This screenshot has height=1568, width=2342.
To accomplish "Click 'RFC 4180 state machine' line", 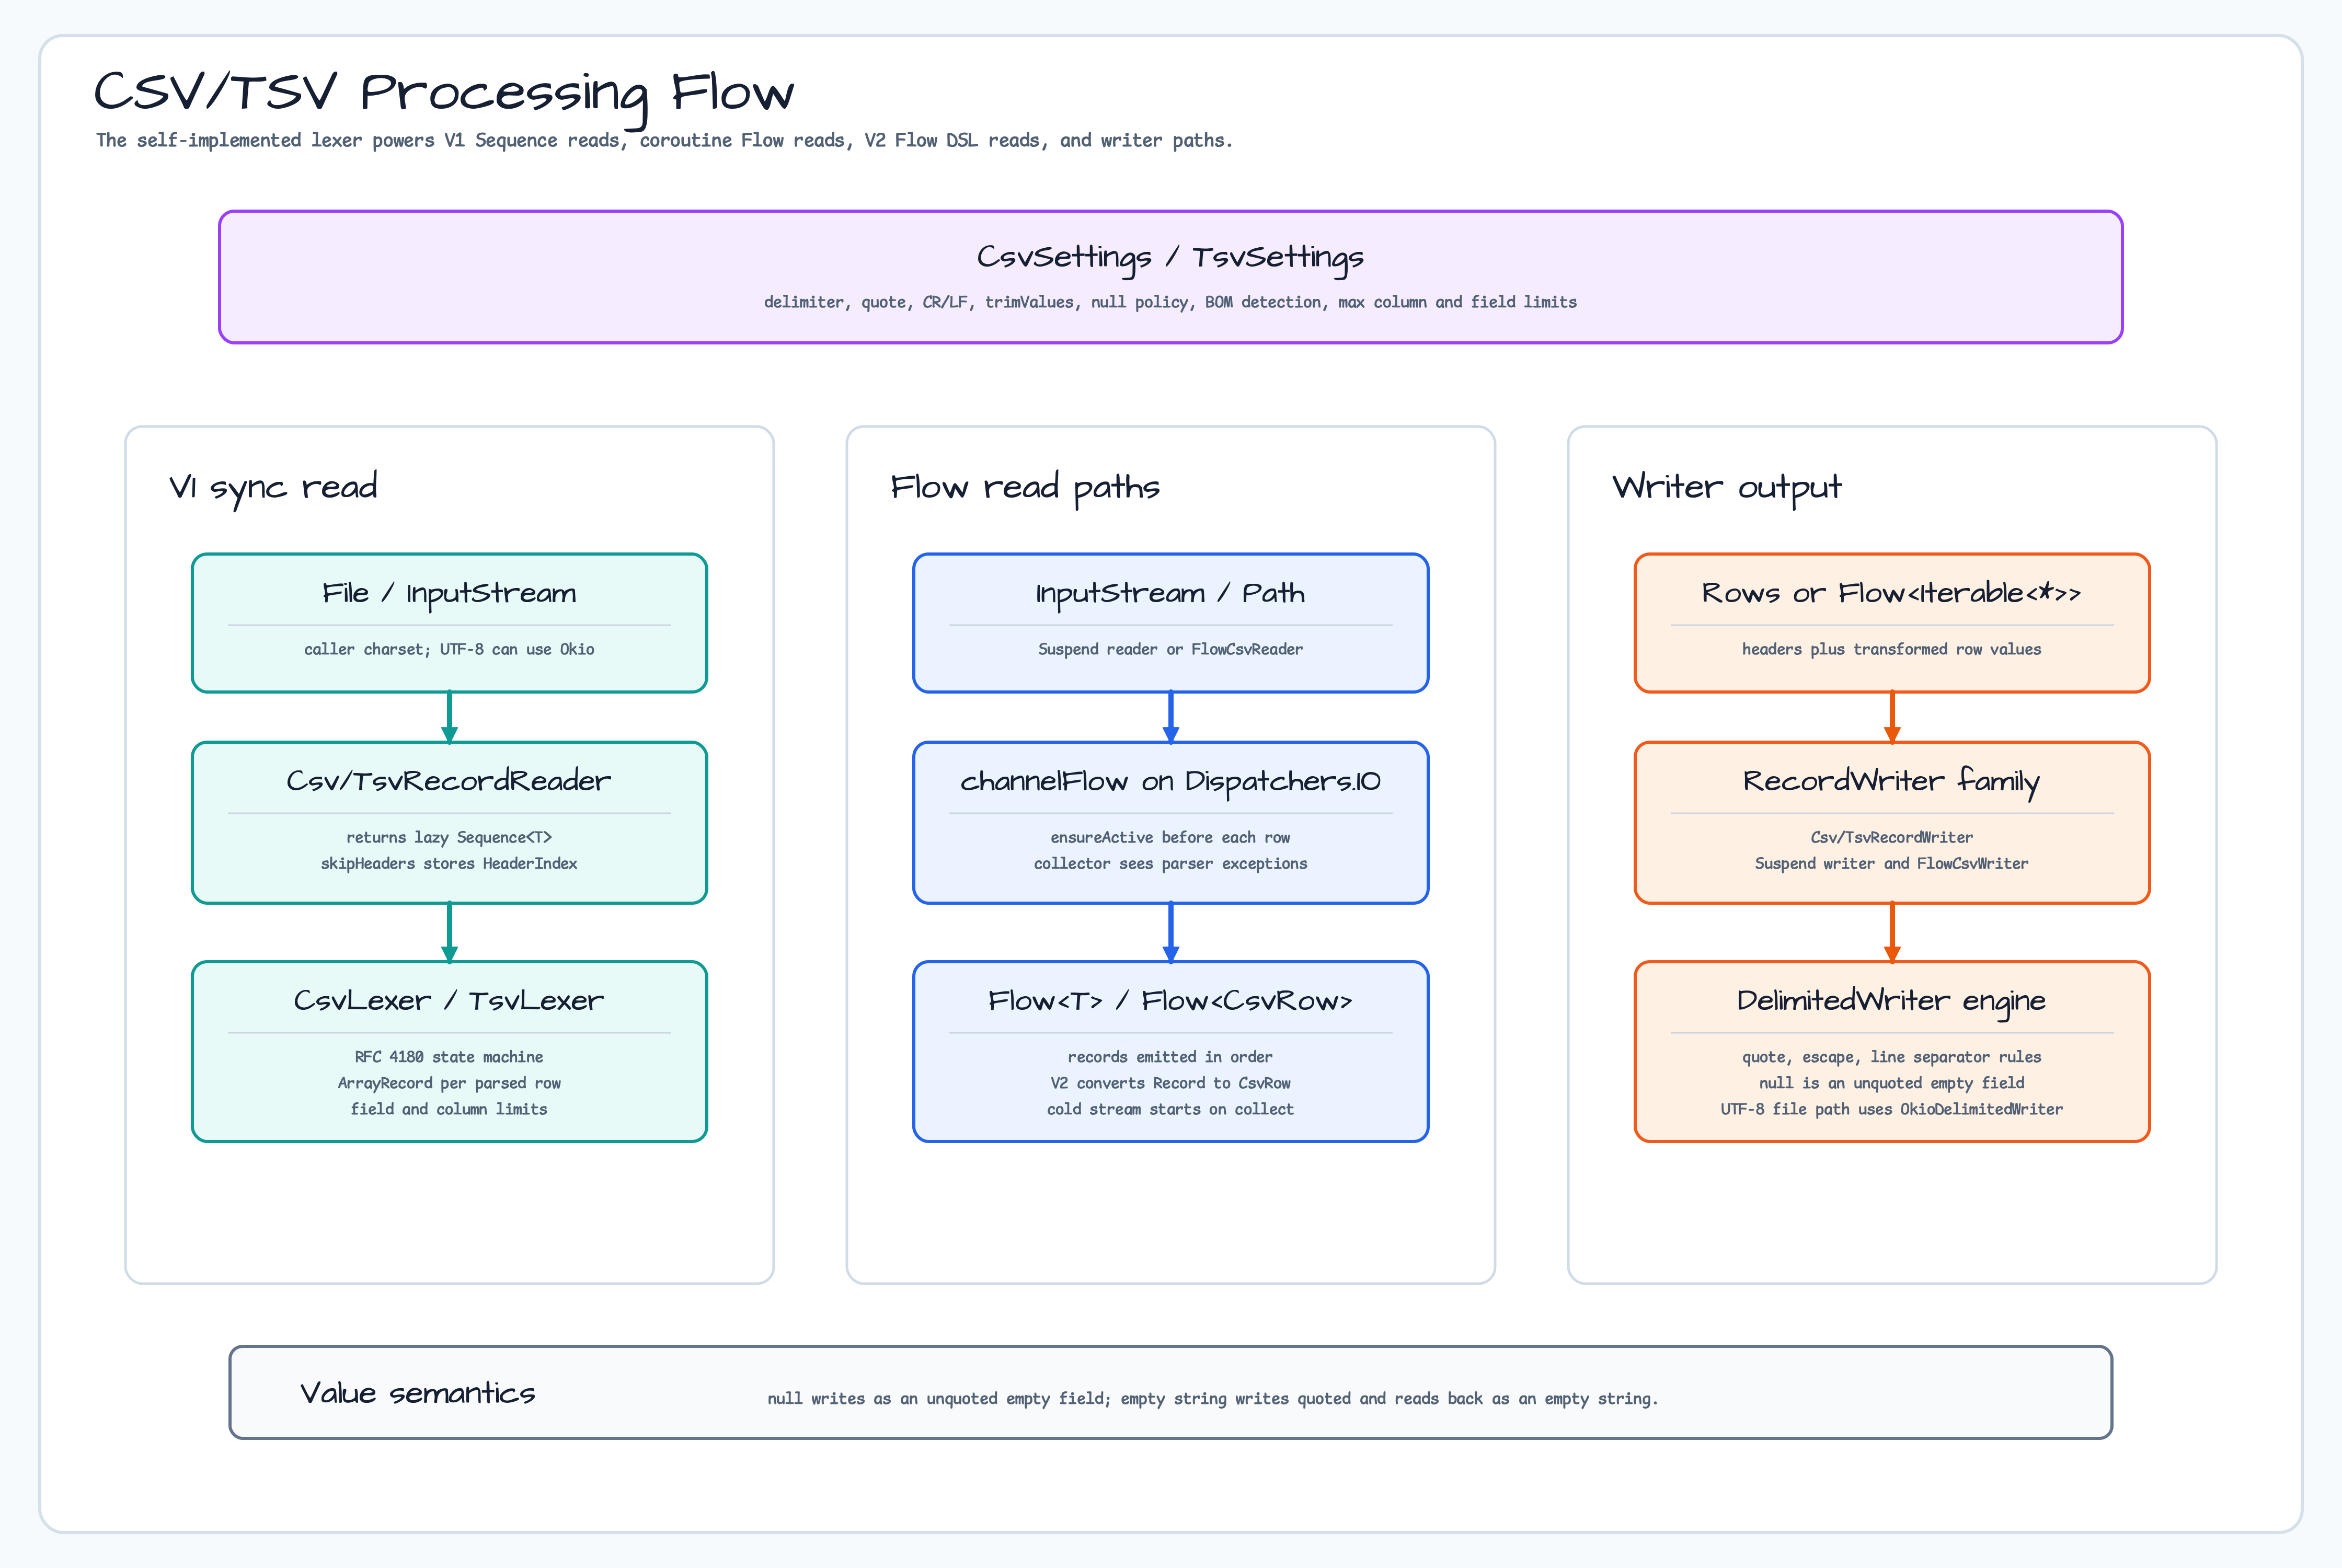I will coord(449,1057).
